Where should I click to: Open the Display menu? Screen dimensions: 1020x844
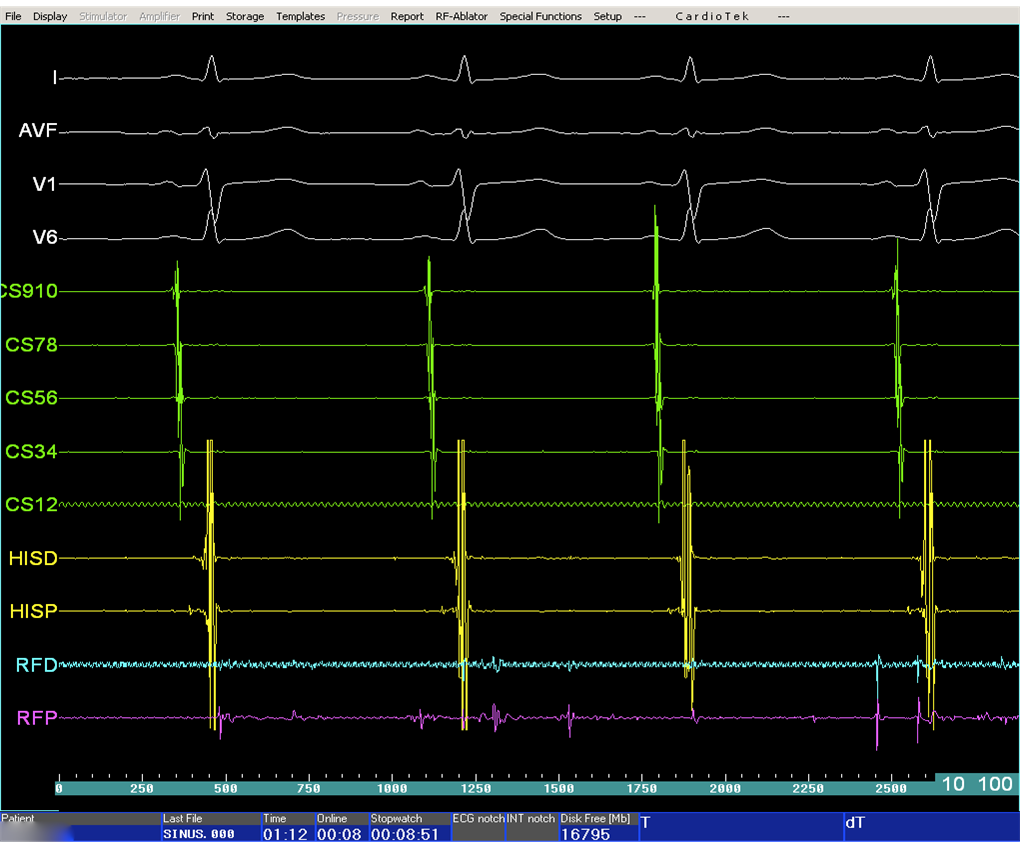[x=50, y=16]
